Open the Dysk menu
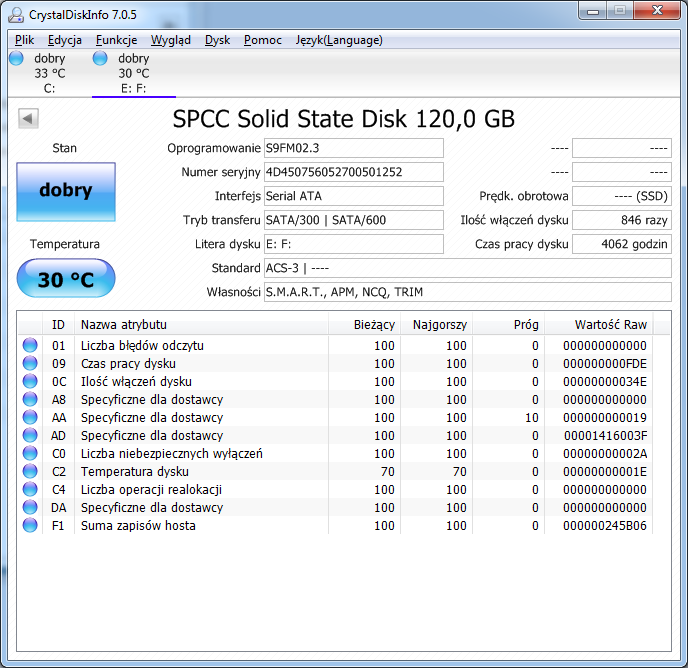This screenshot has width=692, height=670. [218, 40]
